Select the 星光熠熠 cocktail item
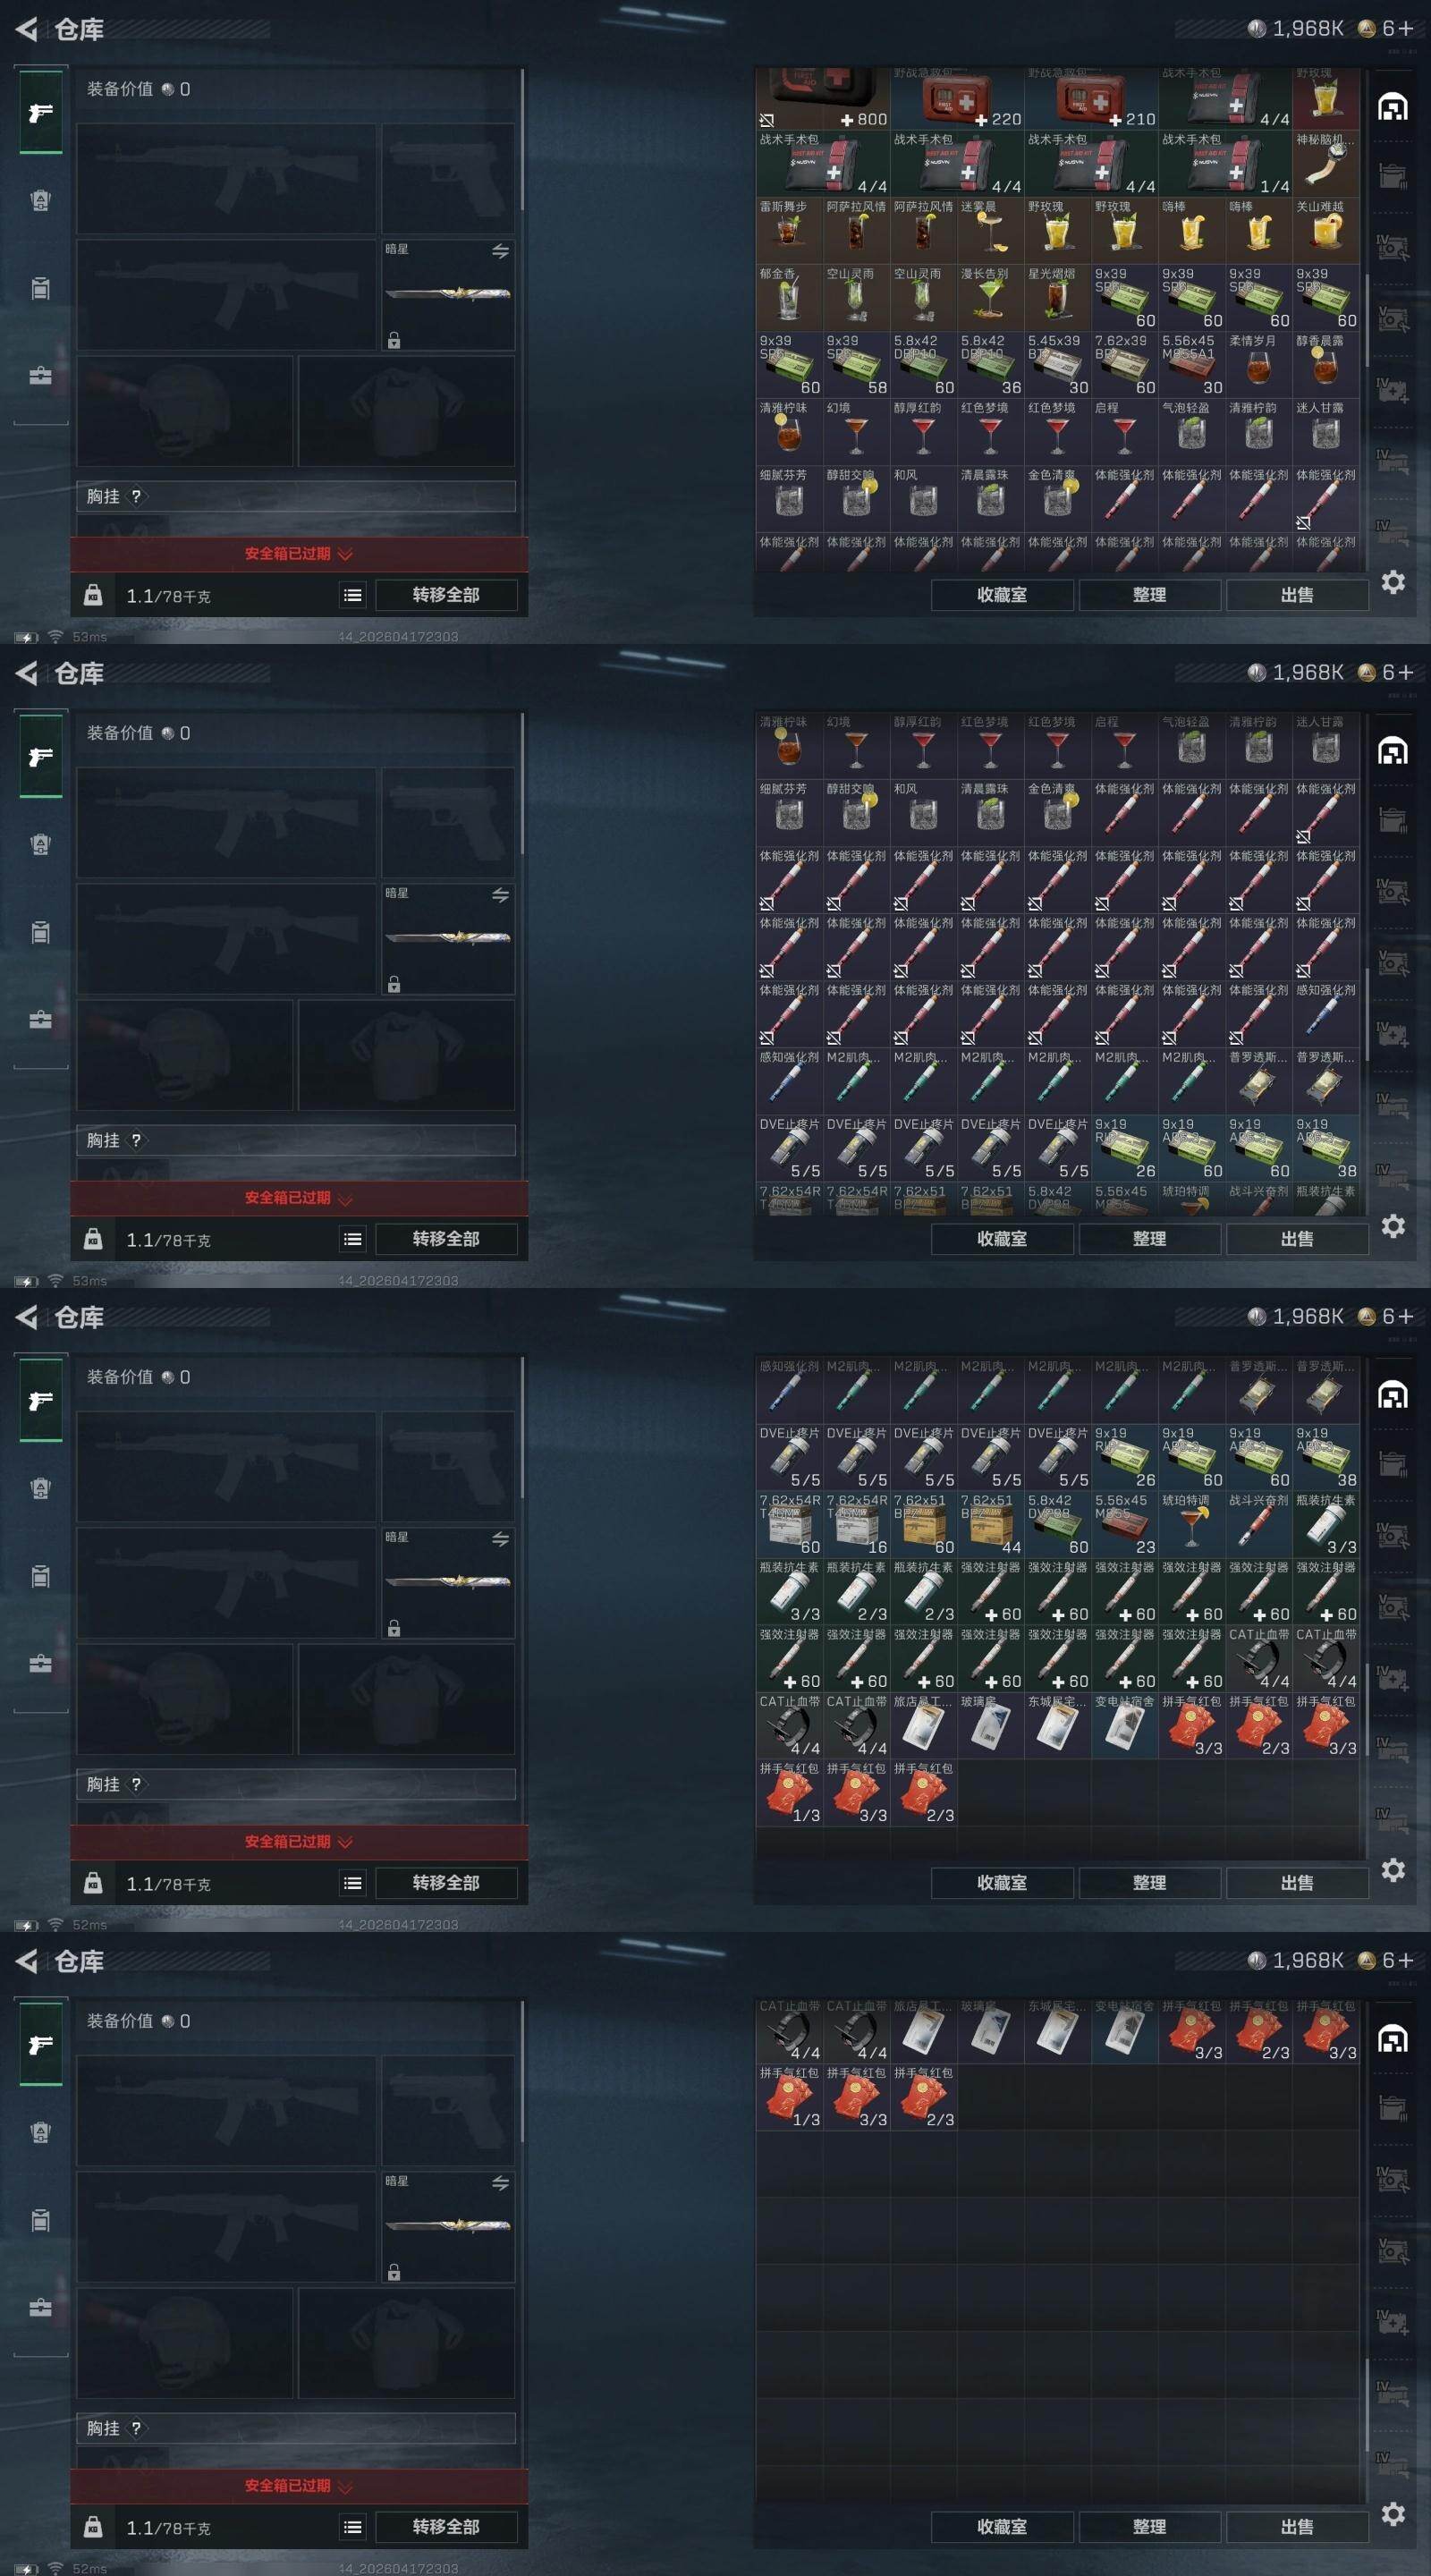This screenshot has width=1431, height=2576. tap(1057, 297)
